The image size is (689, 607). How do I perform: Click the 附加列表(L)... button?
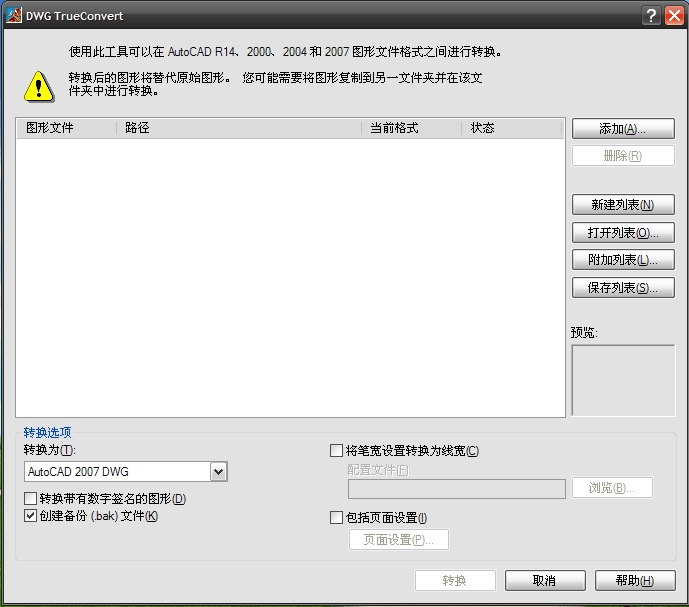[x=623, y=260]
